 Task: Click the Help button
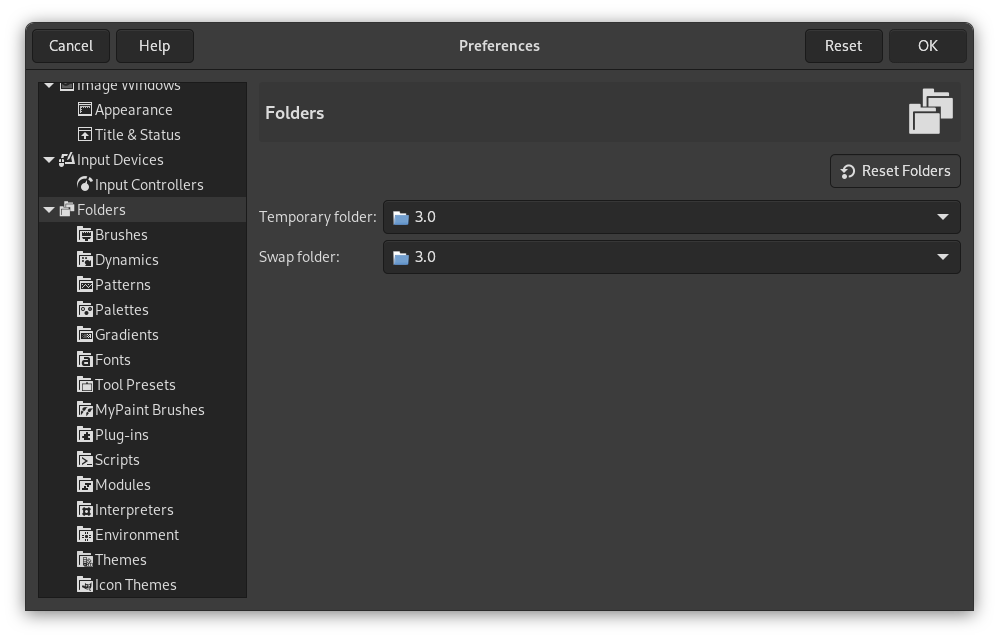pos(155,45)
